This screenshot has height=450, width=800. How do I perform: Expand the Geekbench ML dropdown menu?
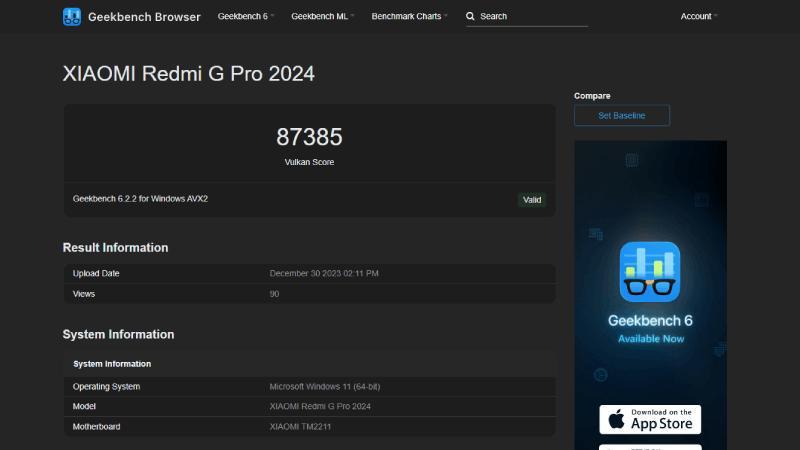pyautogui.click(x=322, y=16)
